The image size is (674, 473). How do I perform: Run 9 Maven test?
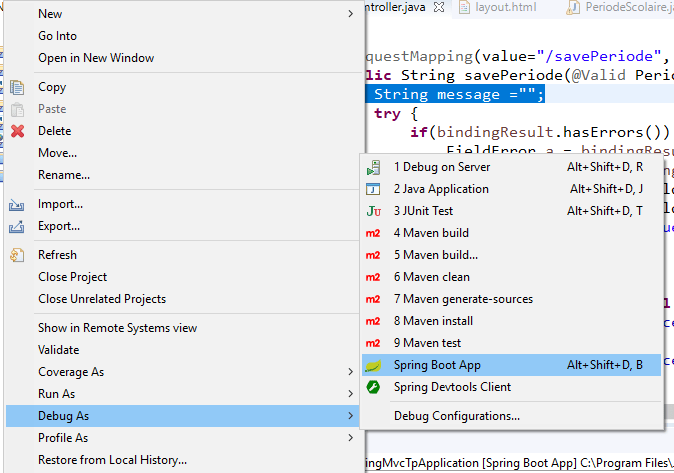[512, 343]
